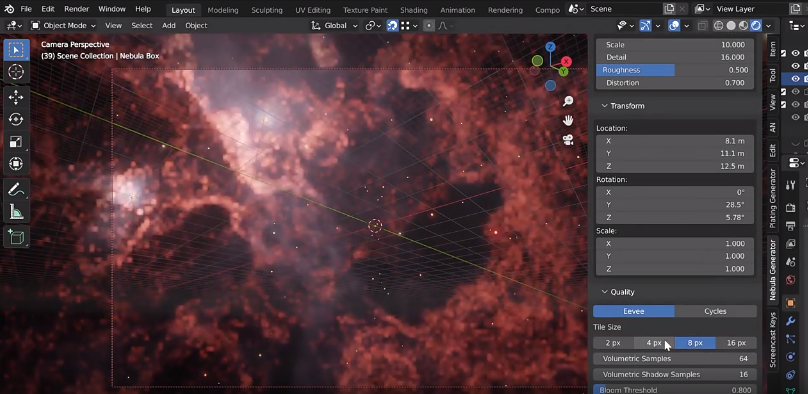Select the Add Cube tool
The width and height of the screenshot is (808, 394).
(16, 237)
